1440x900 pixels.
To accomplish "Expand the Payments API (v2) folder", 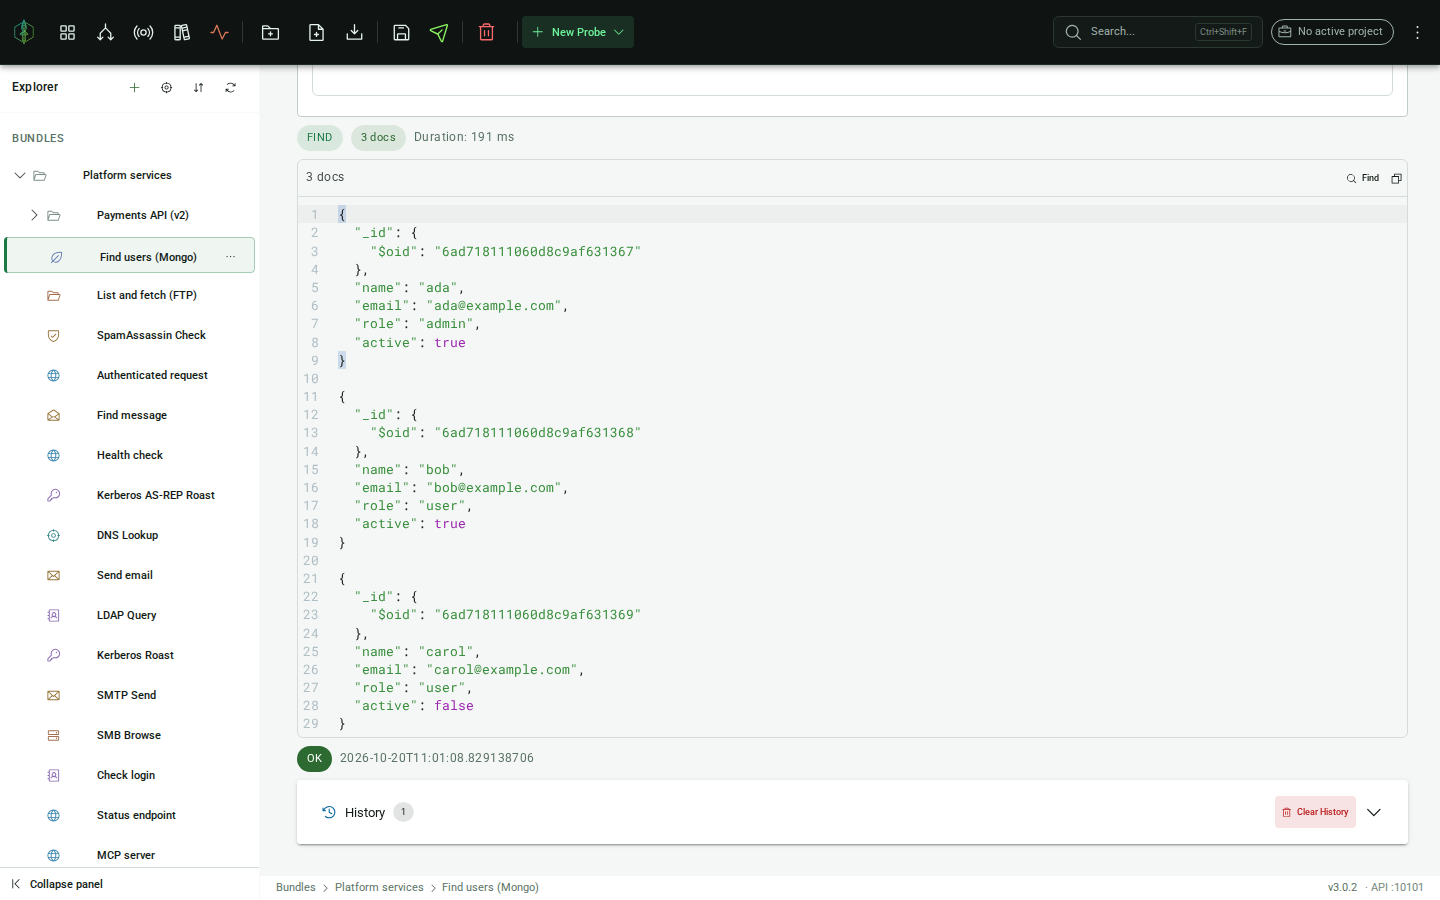I will pyautogui.click(x=34, y=215).
